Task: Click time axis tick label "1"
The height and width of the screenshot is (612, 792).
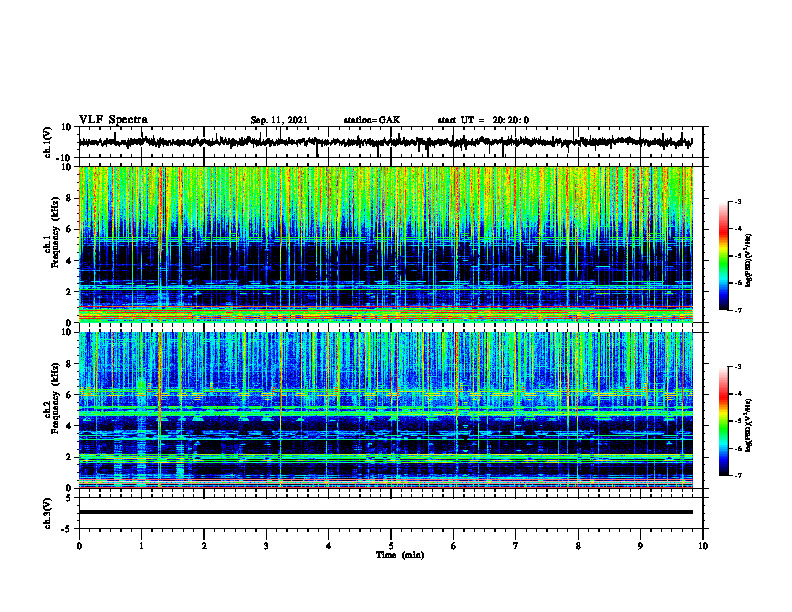Action: (x=141, y=546)
